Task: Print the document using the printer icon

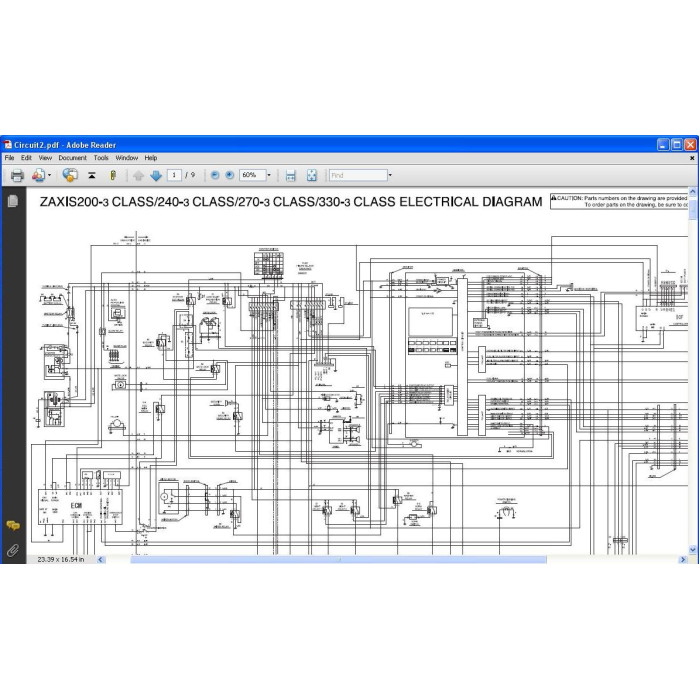Action: (17, 175)
